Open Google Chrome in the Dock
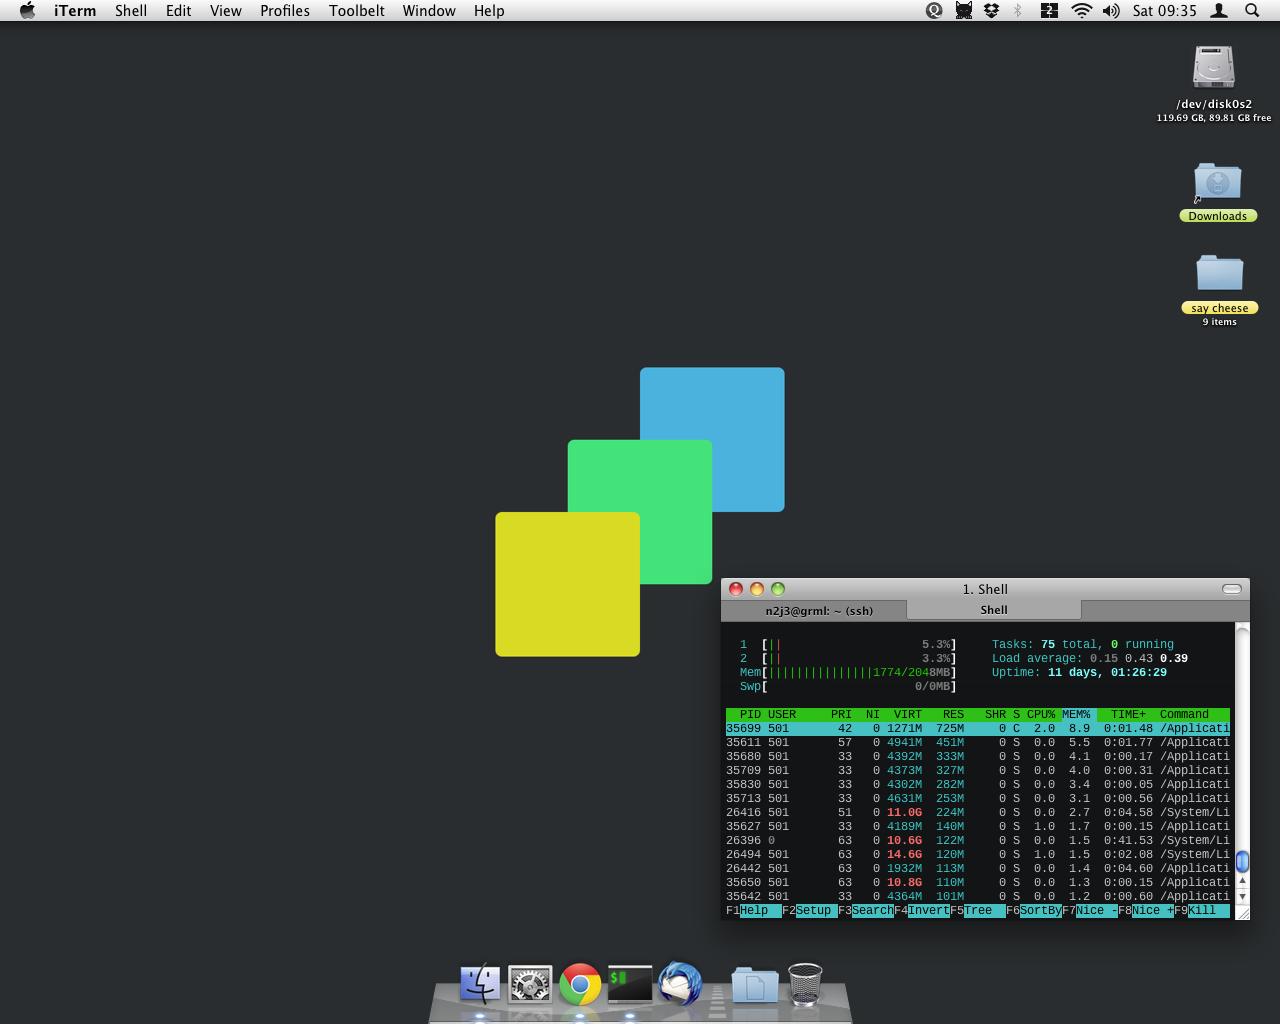Viewport: 1280px width, 1024px height. [580, 984]
